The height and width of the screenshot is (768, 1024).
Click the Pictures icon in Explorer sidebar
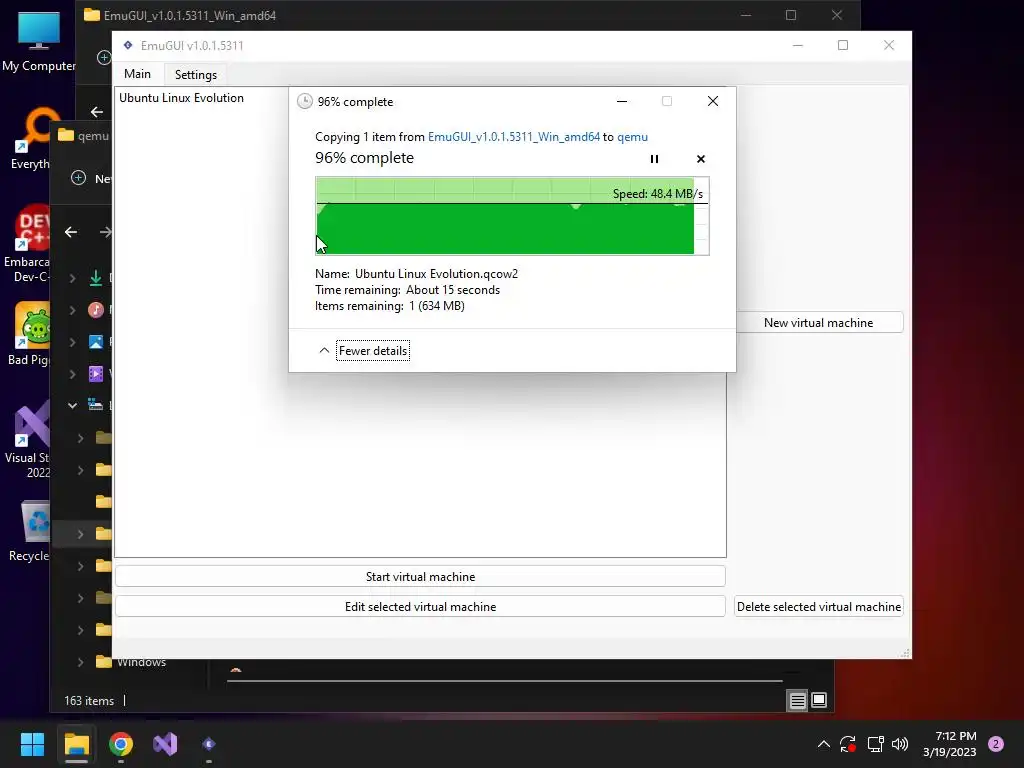coord(96,342)
